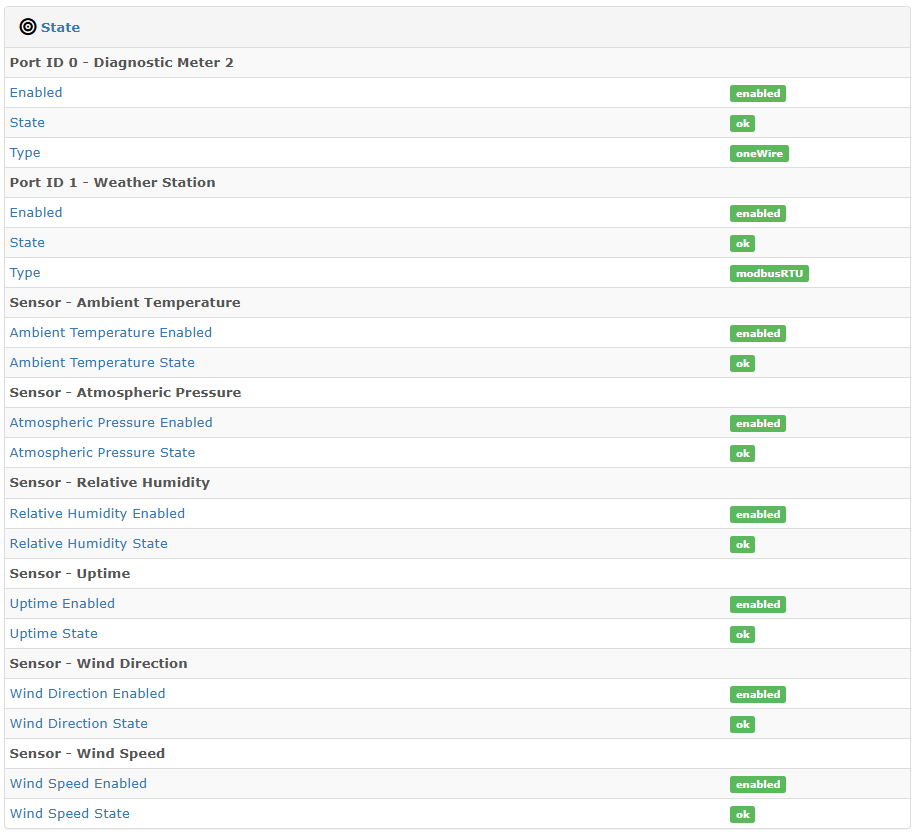Click the Wind Speed Enabled link
The width and height of the screenshot is (920, 835).
78,784
